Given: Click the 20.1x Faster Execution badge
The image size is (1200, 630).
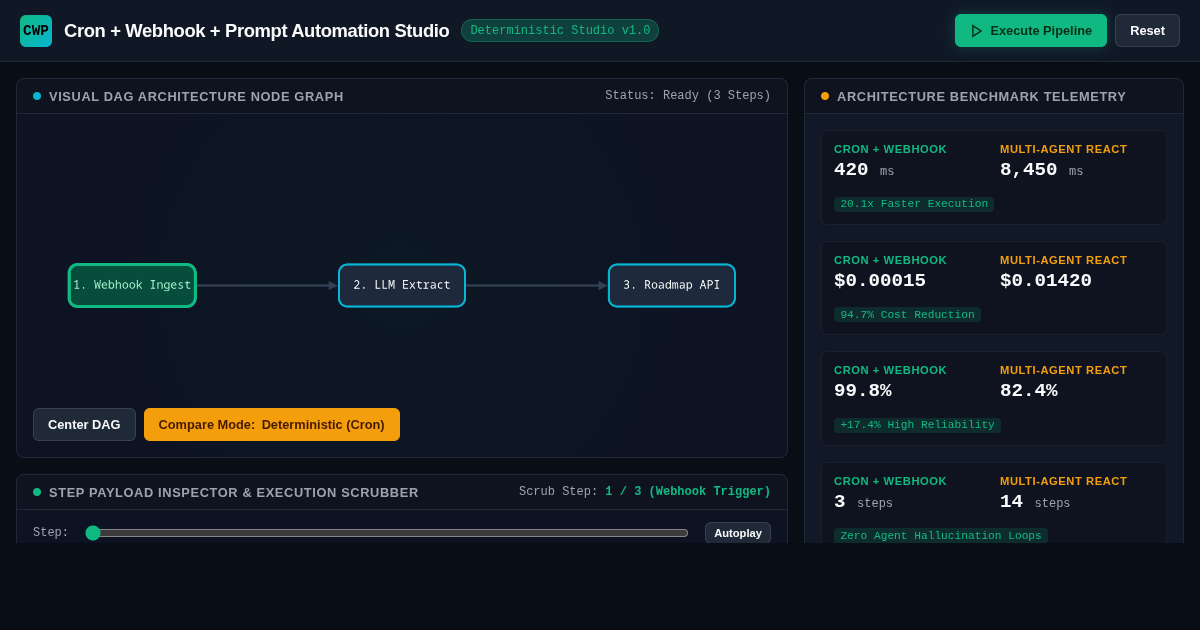Looking at the screenshot, I should pos(914,204).
